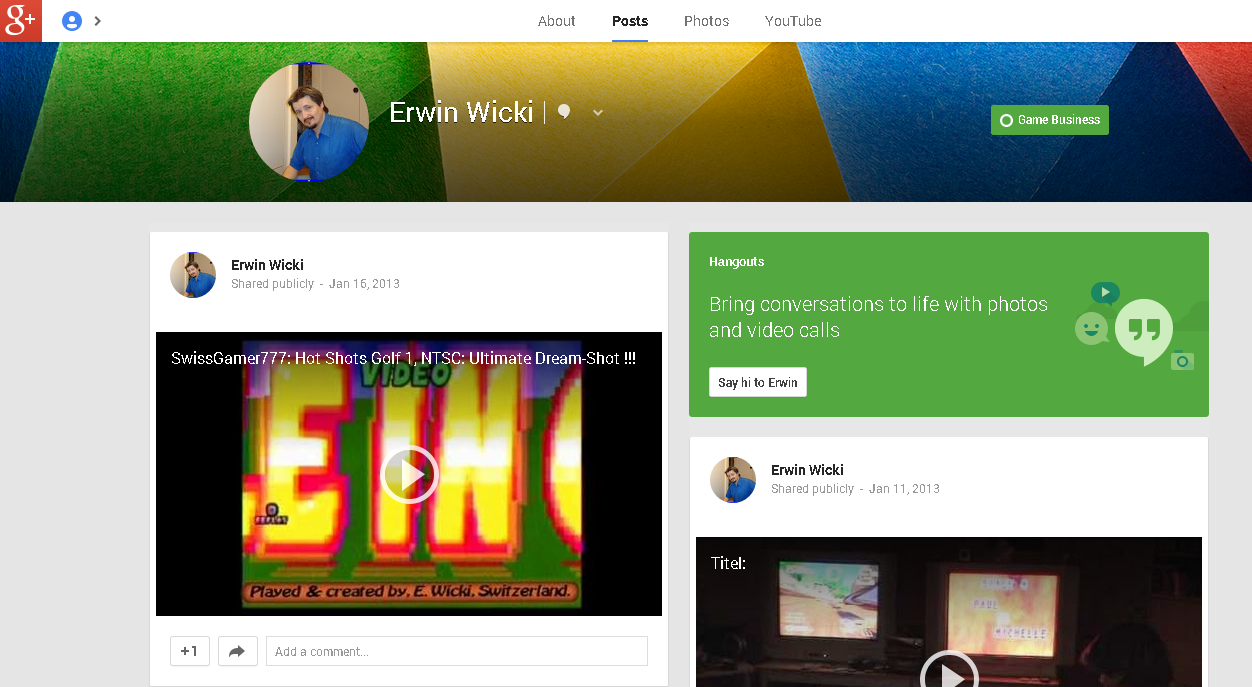Click the hangout bubble icon beside name
The image size is (1252, 687).
coord(564,112)
